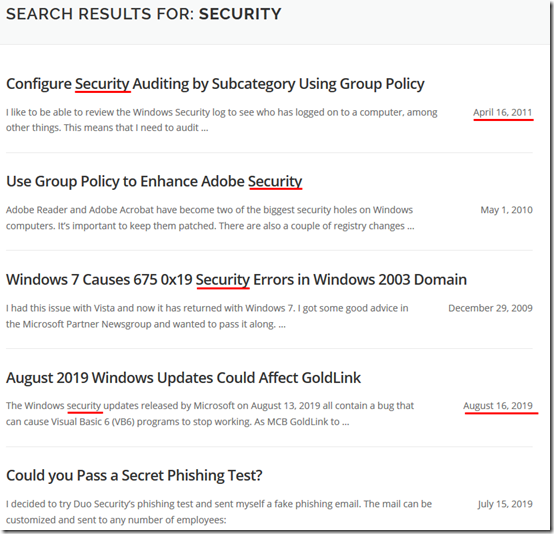The image size is (554, 534).
Task: Open Configure Security Auditing by Subcategory article
Action: (215, 84)
